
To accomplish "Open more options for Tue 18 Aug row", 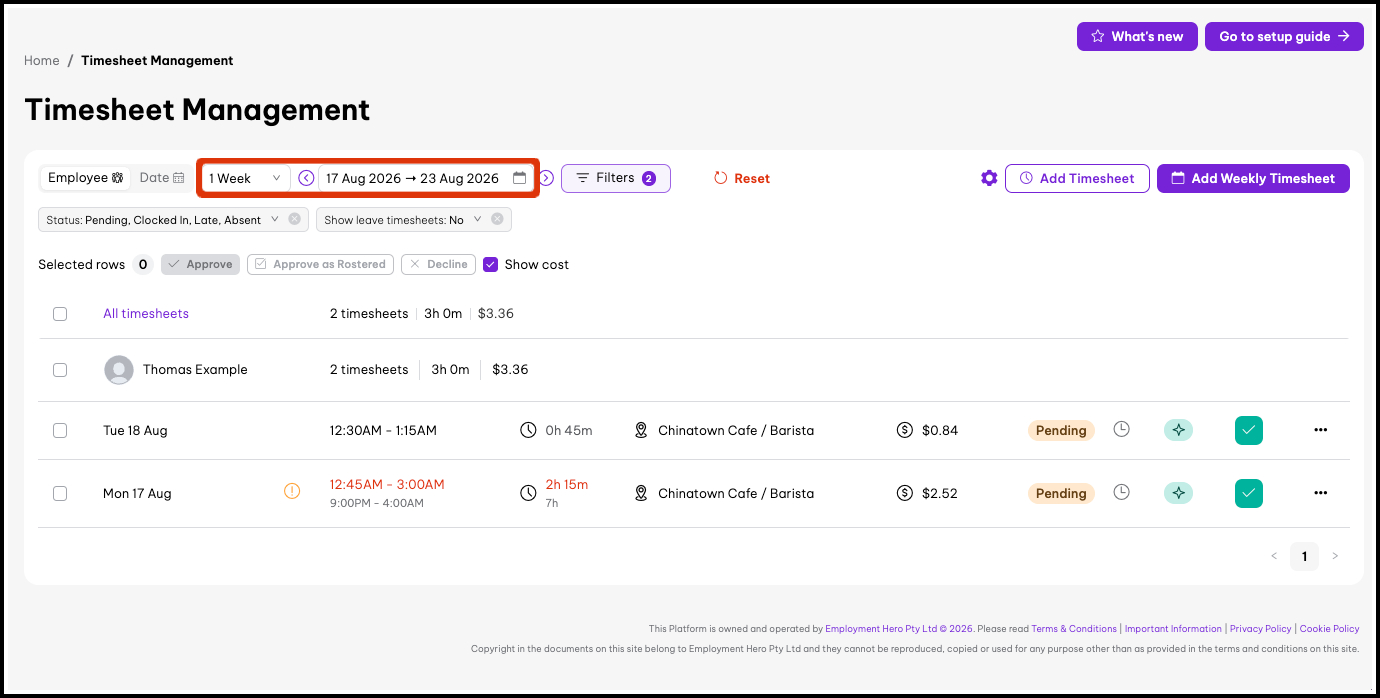I will pyautogui.click(x=1320, y=430).
